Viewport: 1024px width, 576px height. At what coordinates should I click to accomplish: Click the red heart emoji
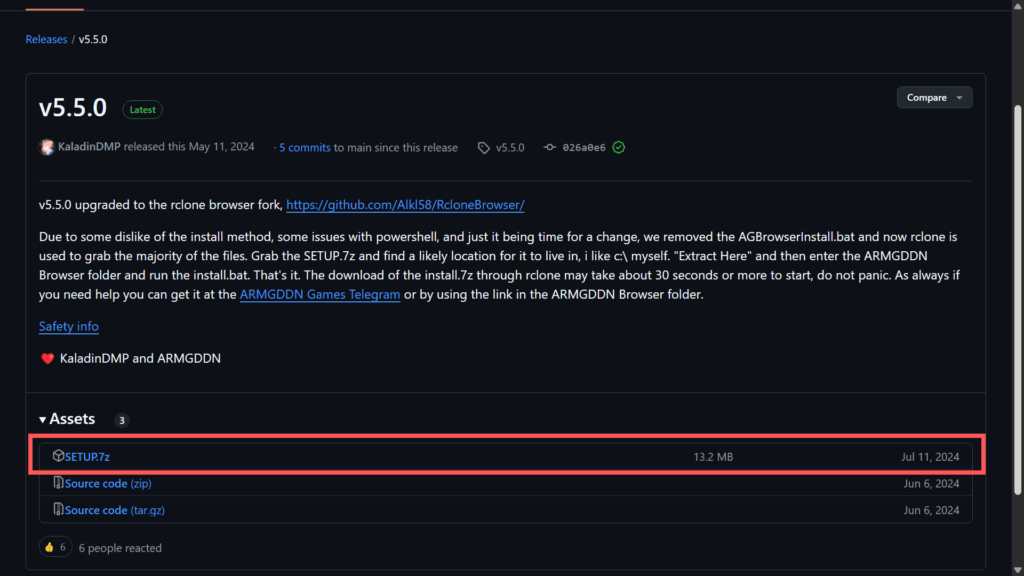click(47, 358)
